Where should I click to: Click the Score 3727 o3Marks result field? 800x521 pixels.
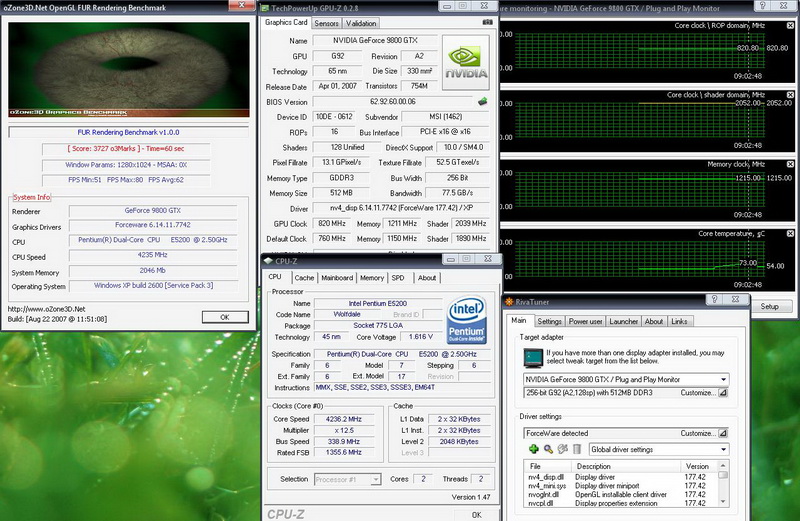(126, 149)
